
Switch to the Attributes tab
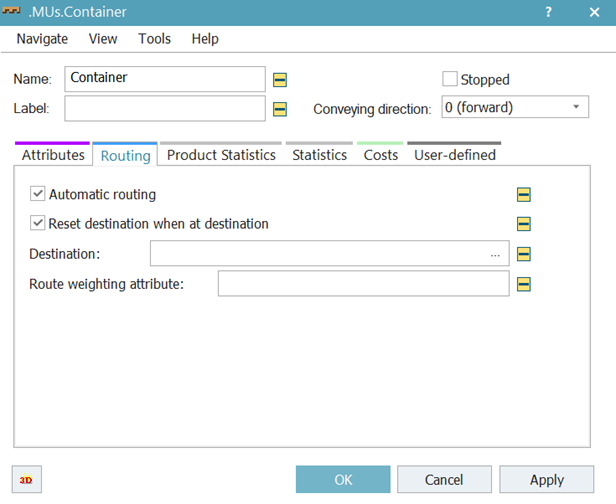coord(53,155)
